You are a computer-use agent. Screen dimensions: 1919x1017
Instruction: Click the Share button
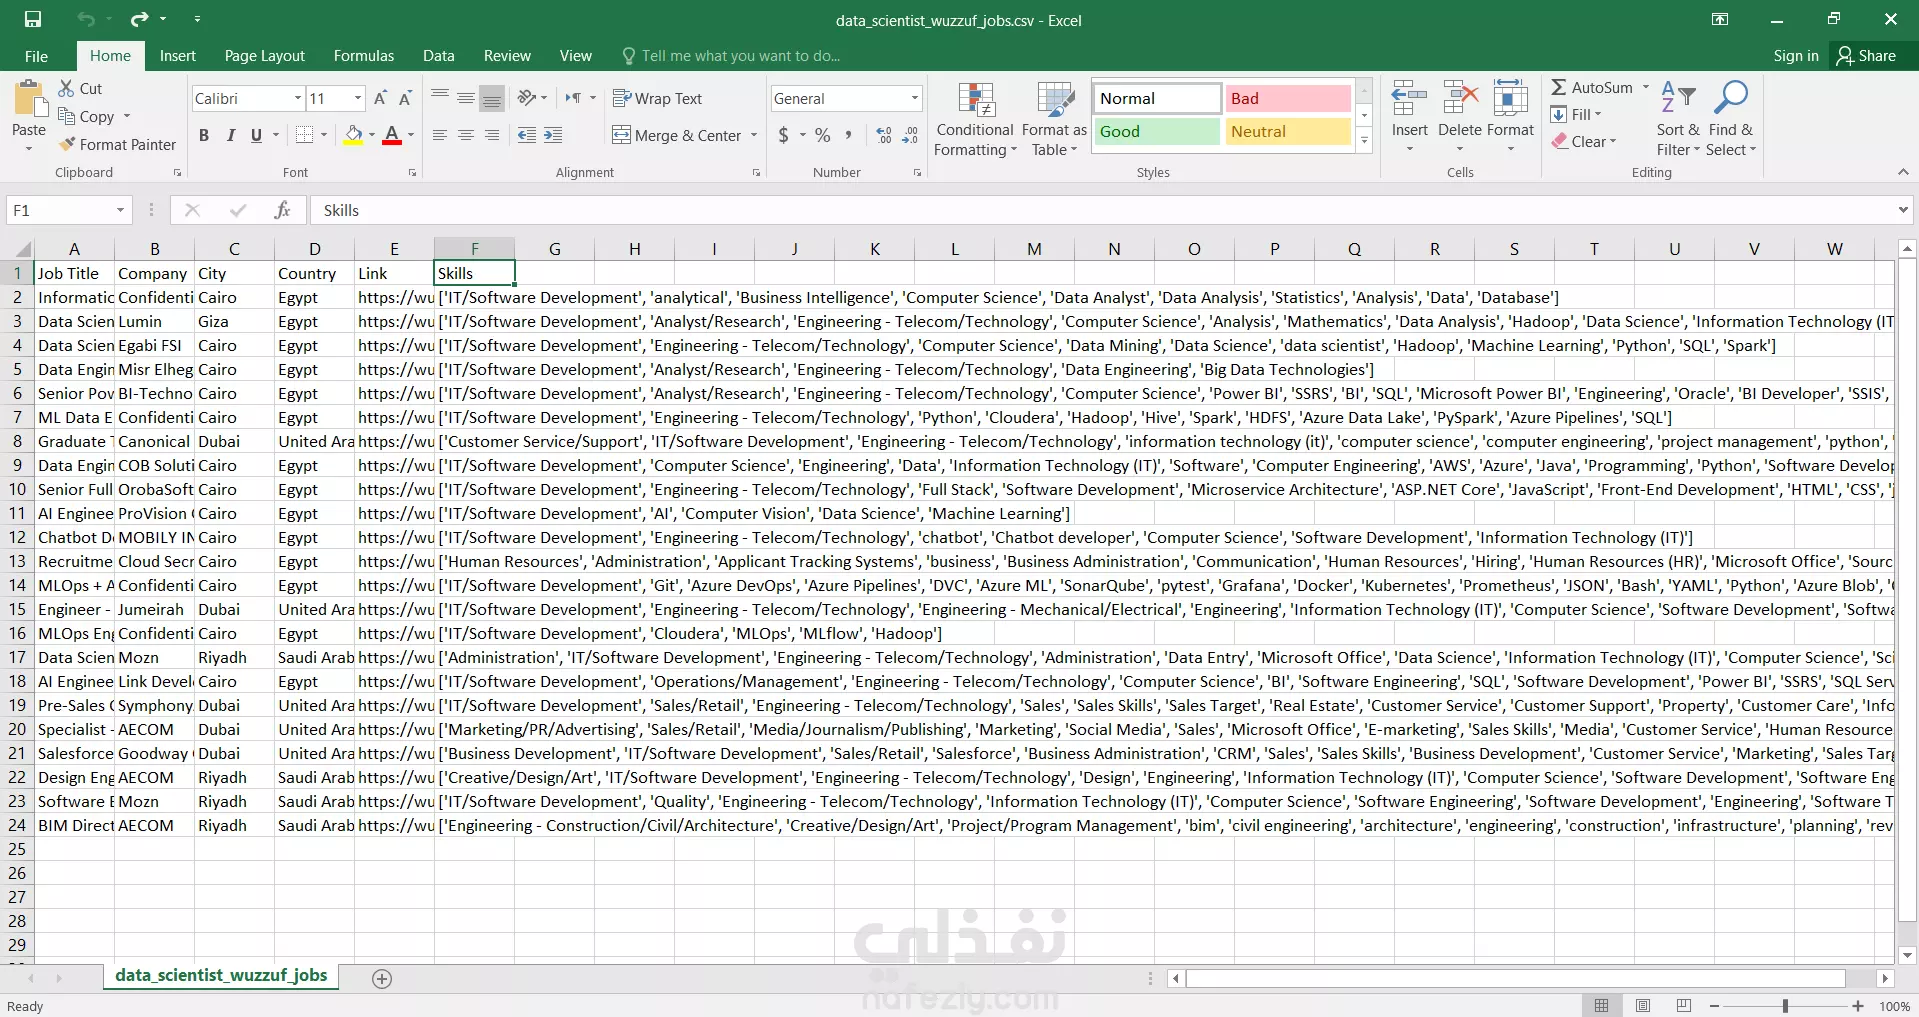tap(1866, 56)
